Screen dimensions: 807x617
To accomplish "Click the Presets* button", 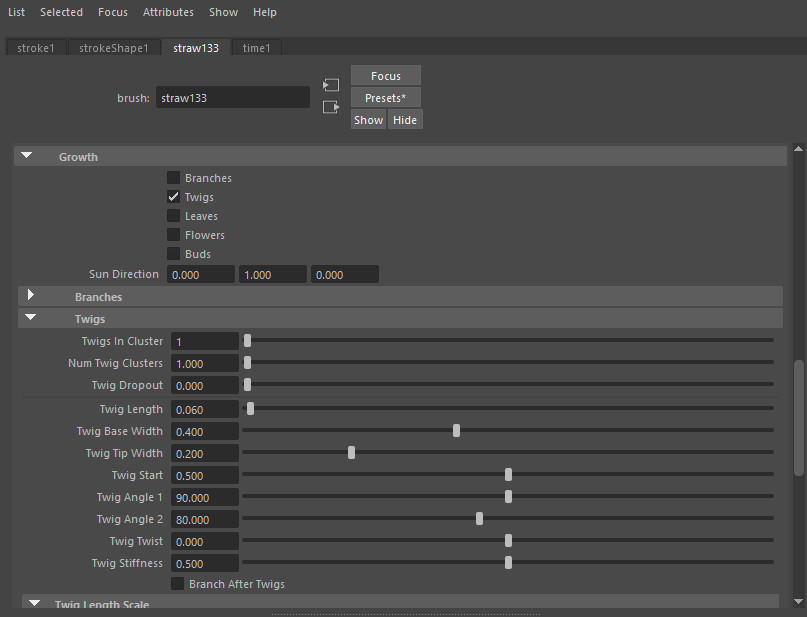I will click(386, 98).
